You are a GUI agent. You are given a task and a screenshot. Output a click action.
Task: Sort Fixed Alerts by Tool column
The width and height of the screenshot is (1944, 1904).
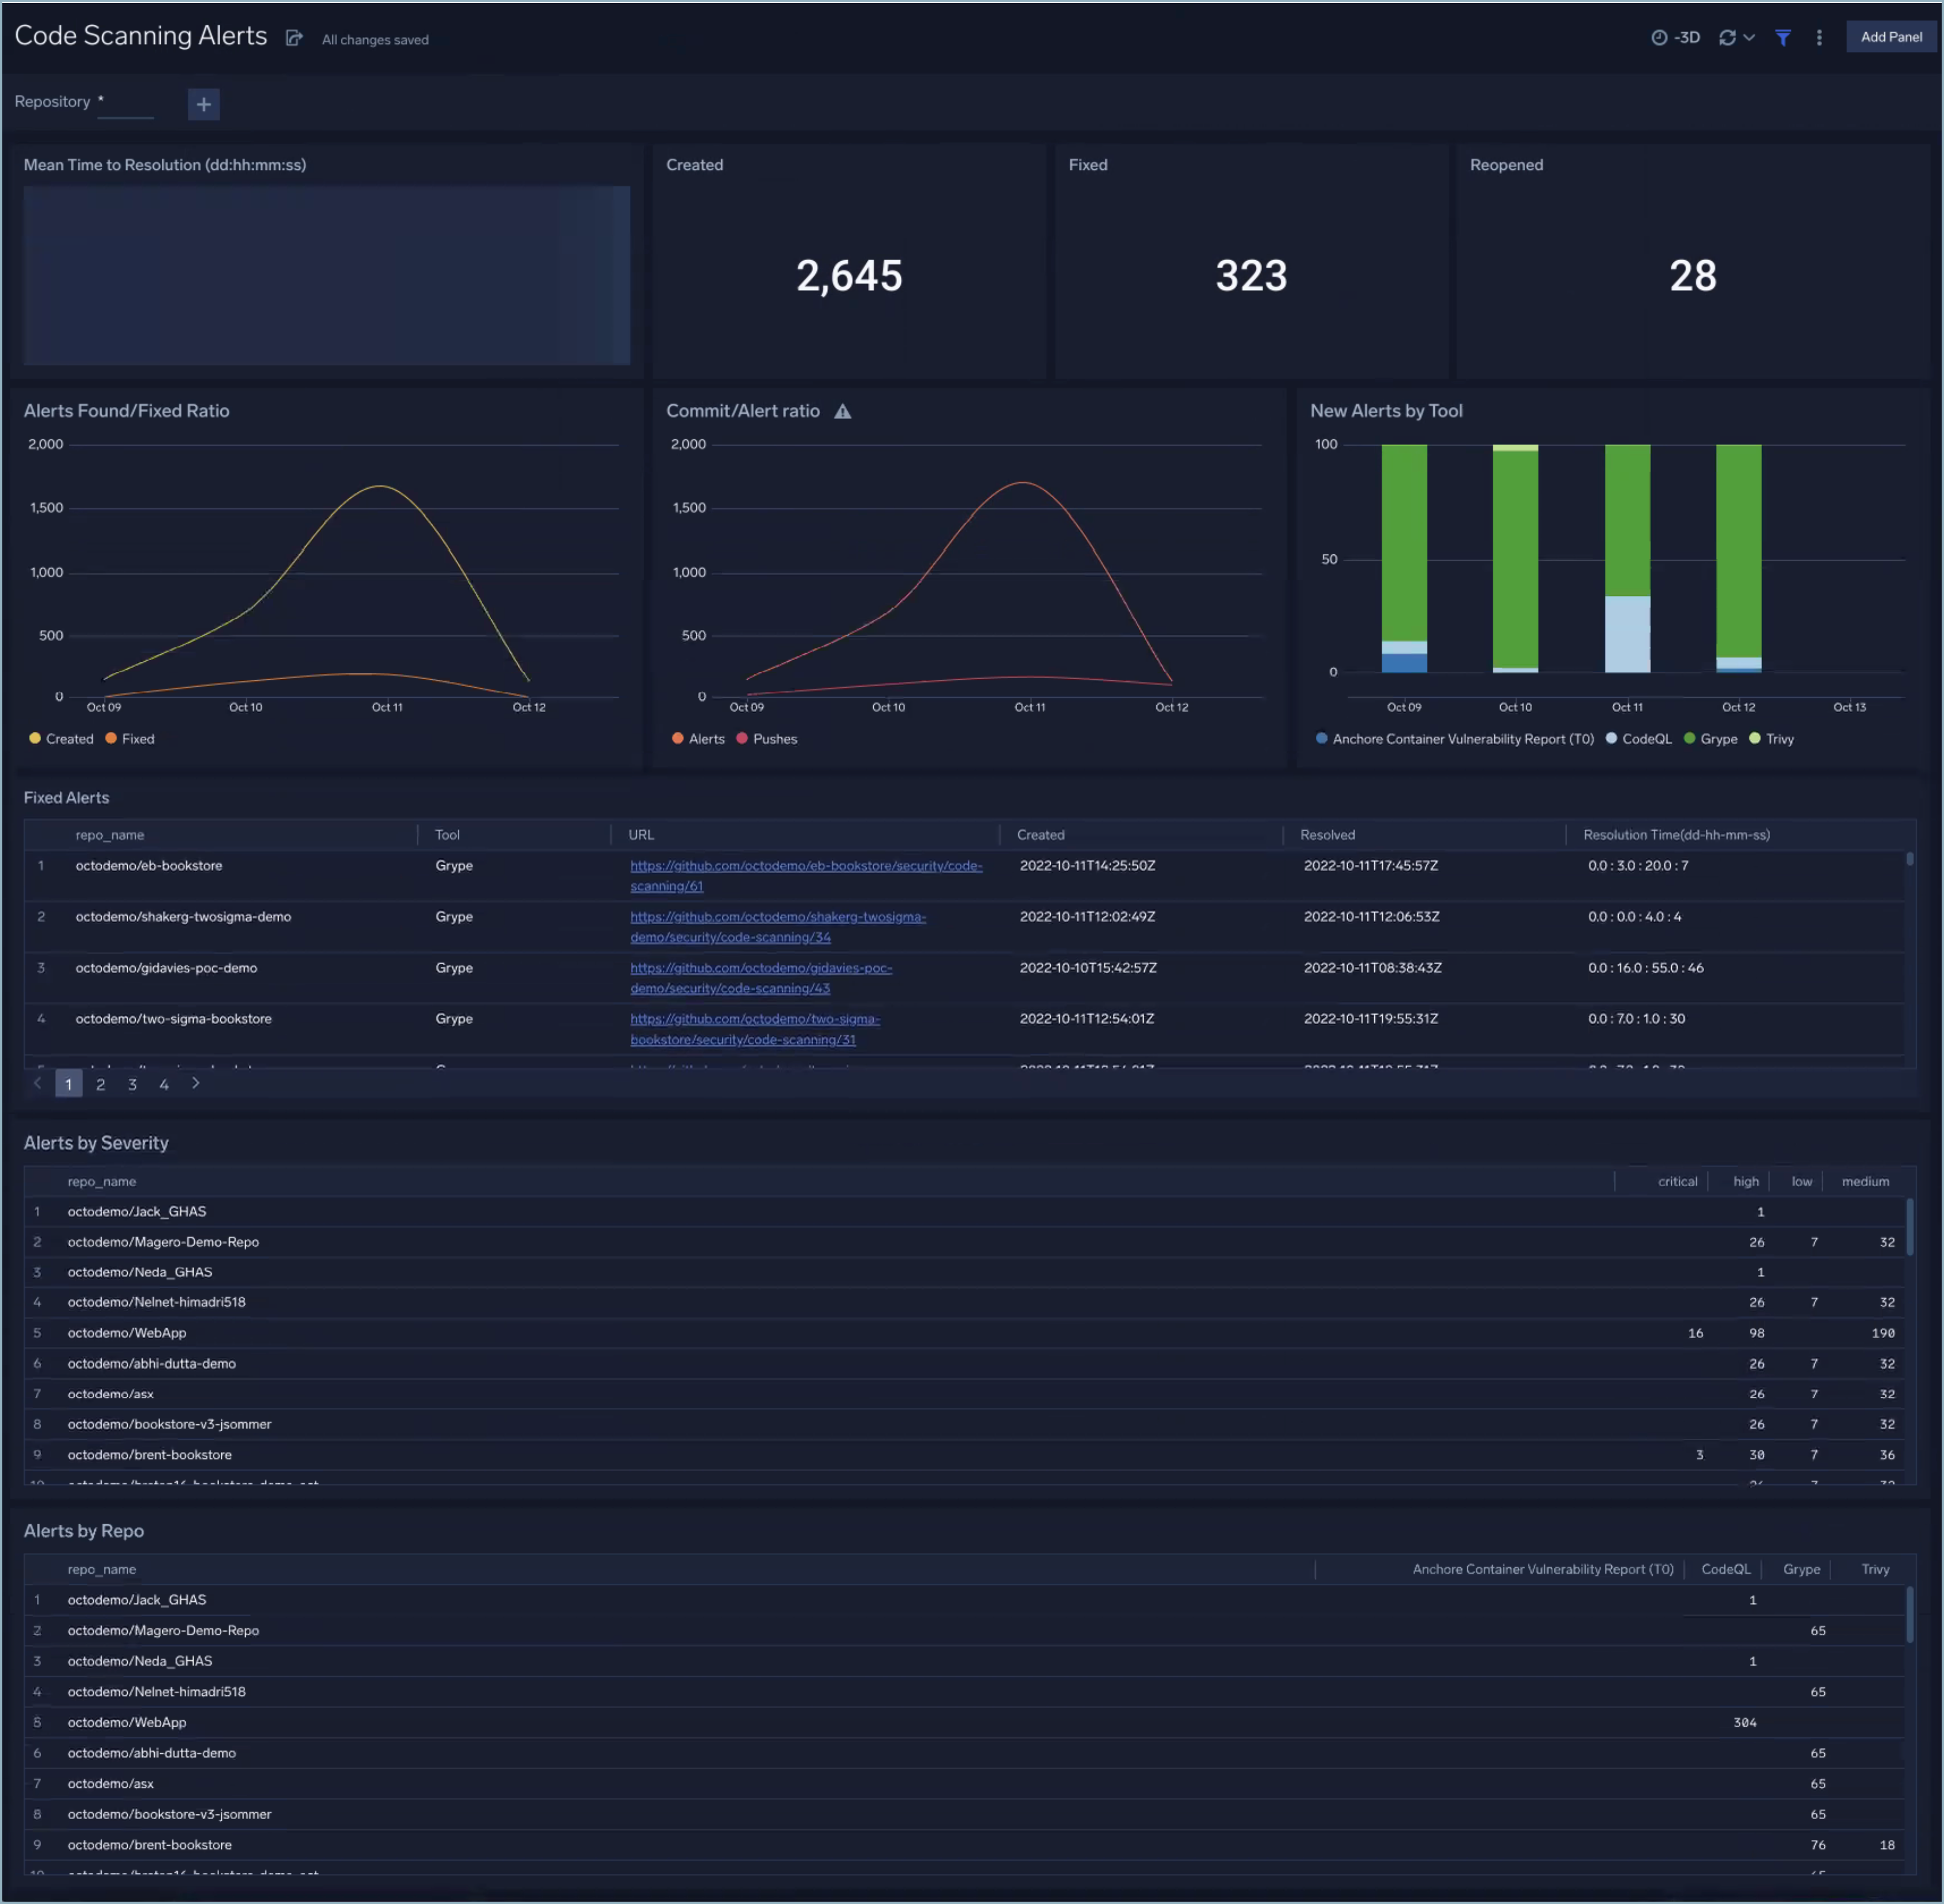click(x=447, y=835)
